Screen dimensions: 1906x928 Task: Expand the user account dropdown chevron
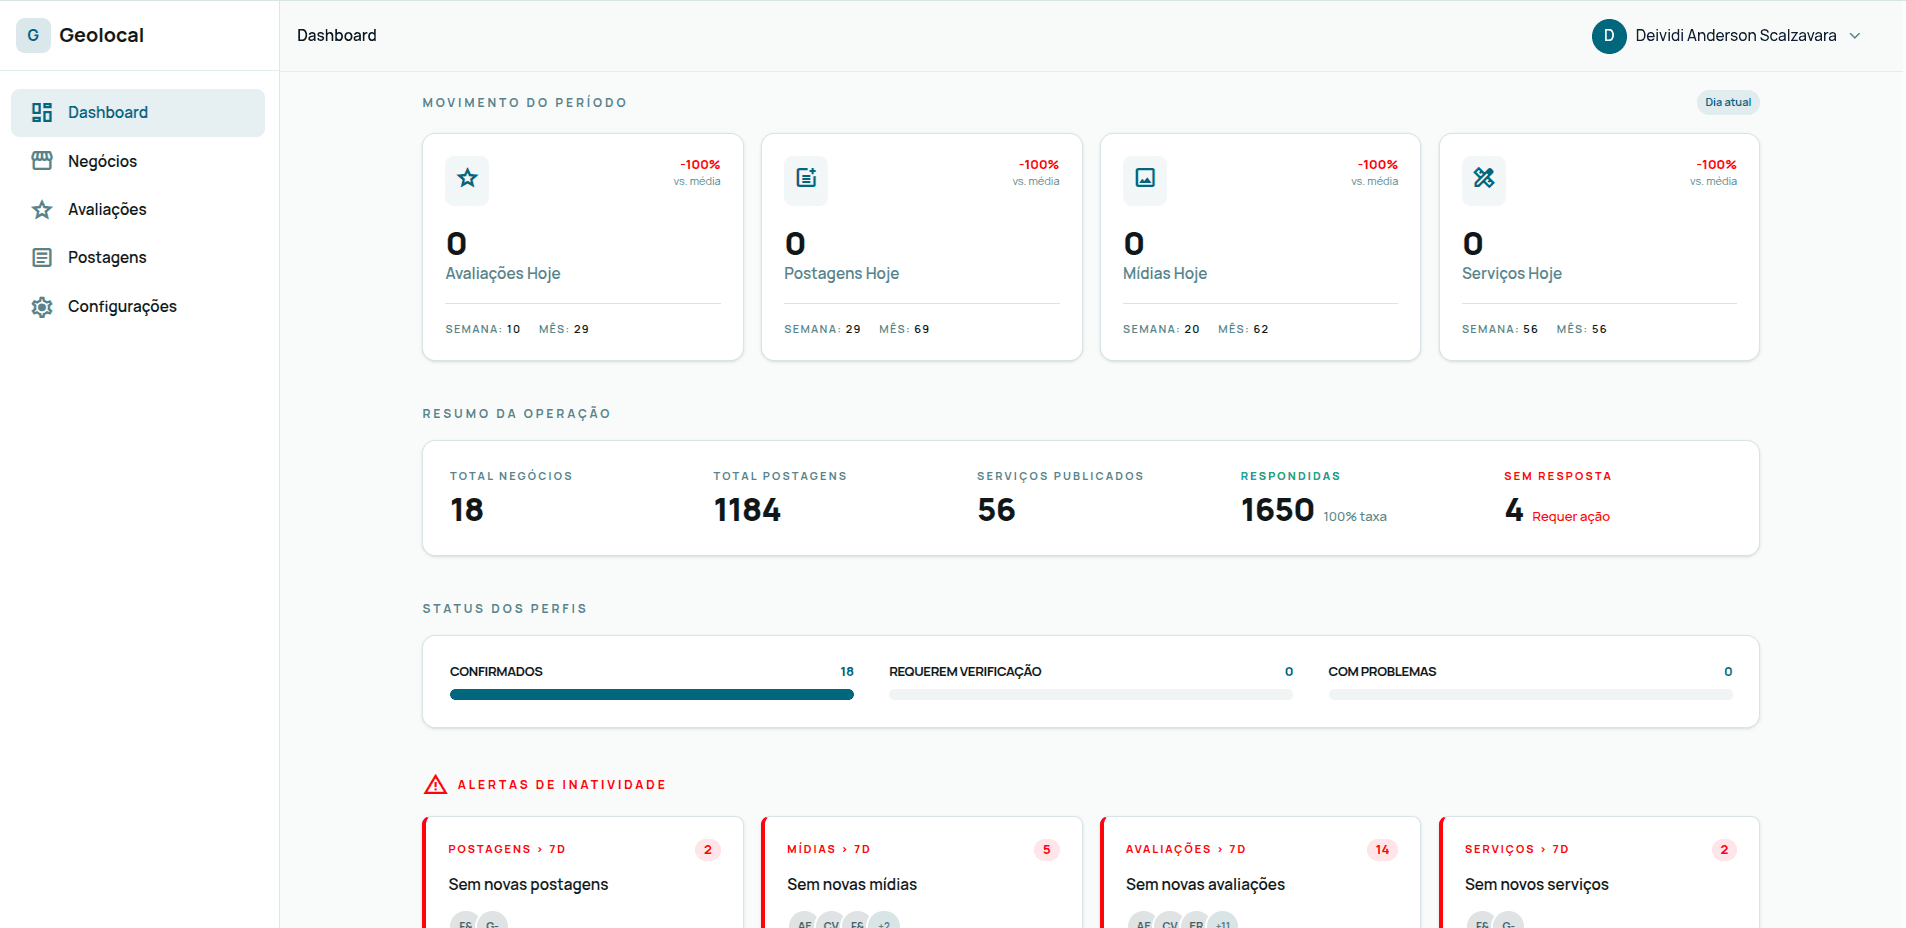click(x=1855, y=36)
